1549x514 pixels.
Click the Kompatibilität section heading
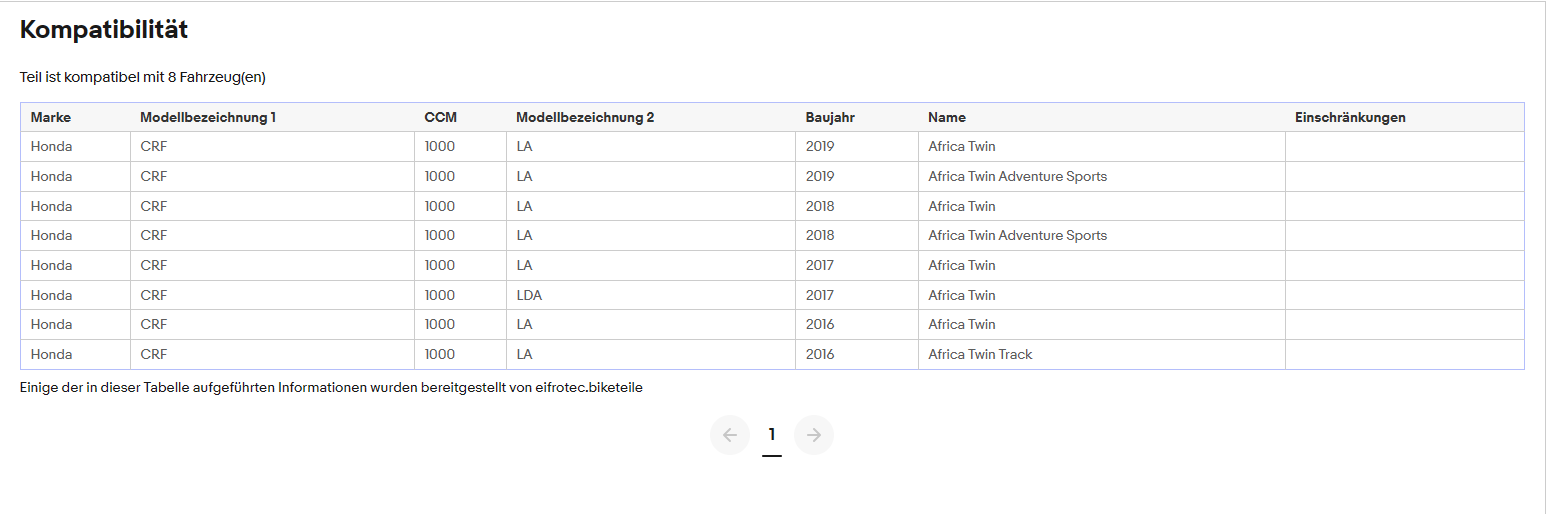[x=104, y=30]
